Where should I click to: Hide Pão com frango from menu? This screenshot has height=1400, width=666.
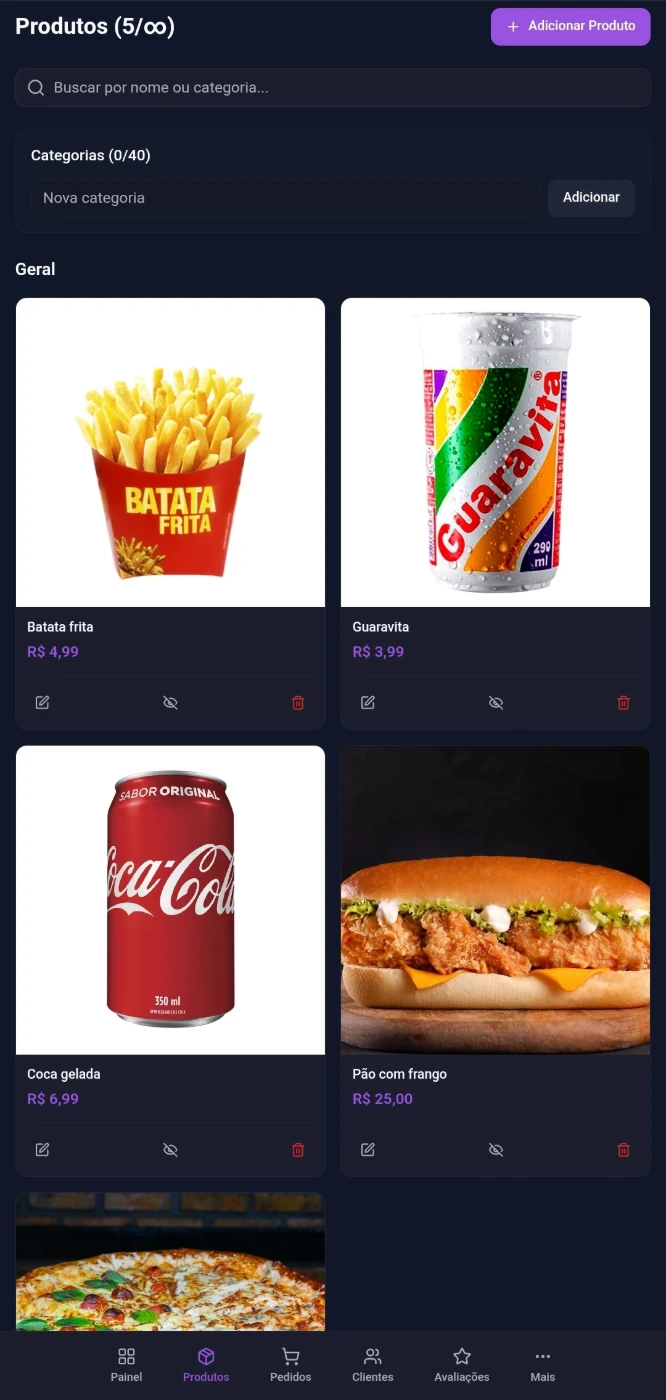pos(496,1150)
